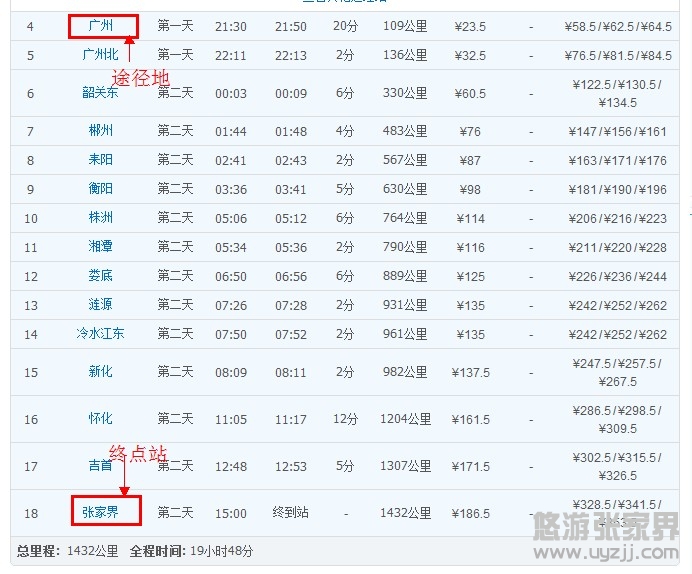
Task: Click the 总里程 1432公里 summary text
Action: (x=68, y=551)
